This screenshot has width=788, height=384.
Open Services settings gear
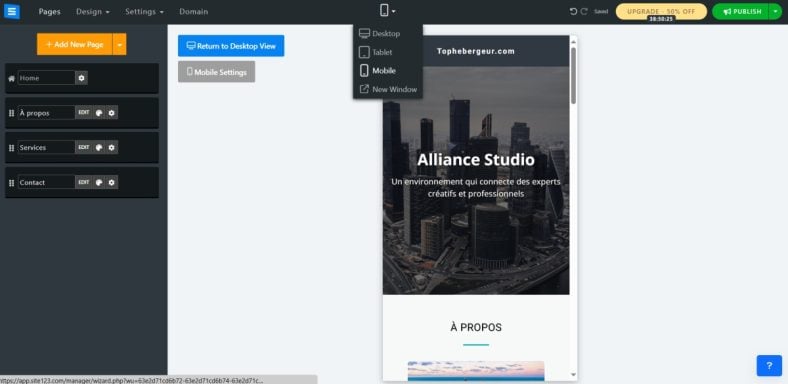pyautogui.click(x=112, y=147)
